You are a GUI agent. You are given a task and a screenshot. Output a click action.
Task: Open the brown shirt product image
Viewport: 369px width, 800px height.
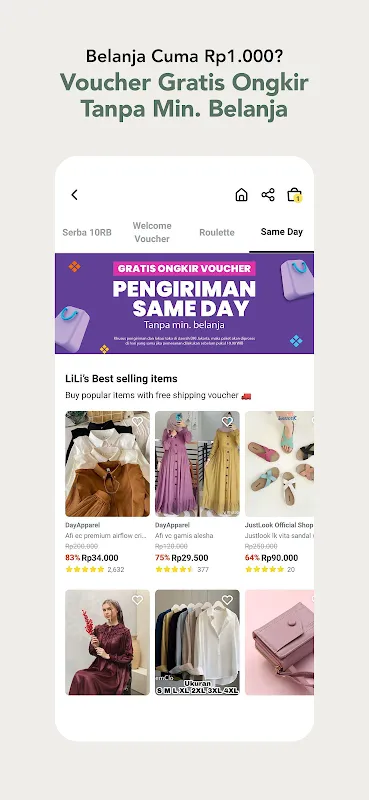click(x=108, y=464)
